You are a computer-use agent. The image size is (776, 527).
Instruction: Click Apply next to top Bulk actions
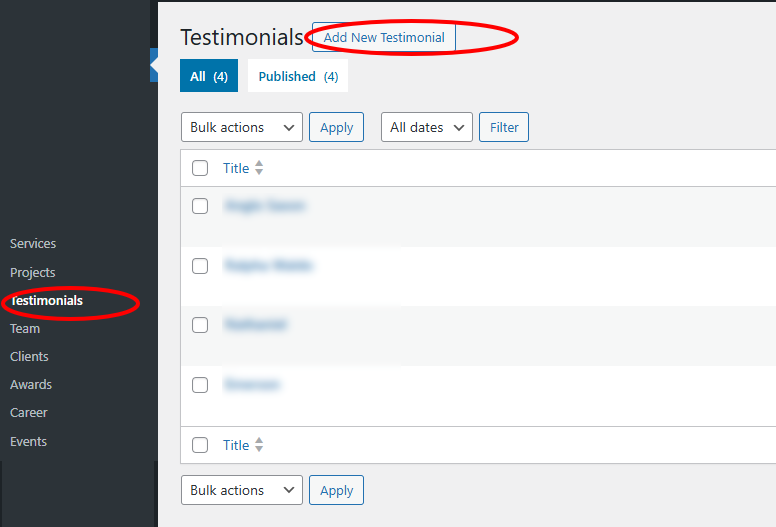(336, 127)
